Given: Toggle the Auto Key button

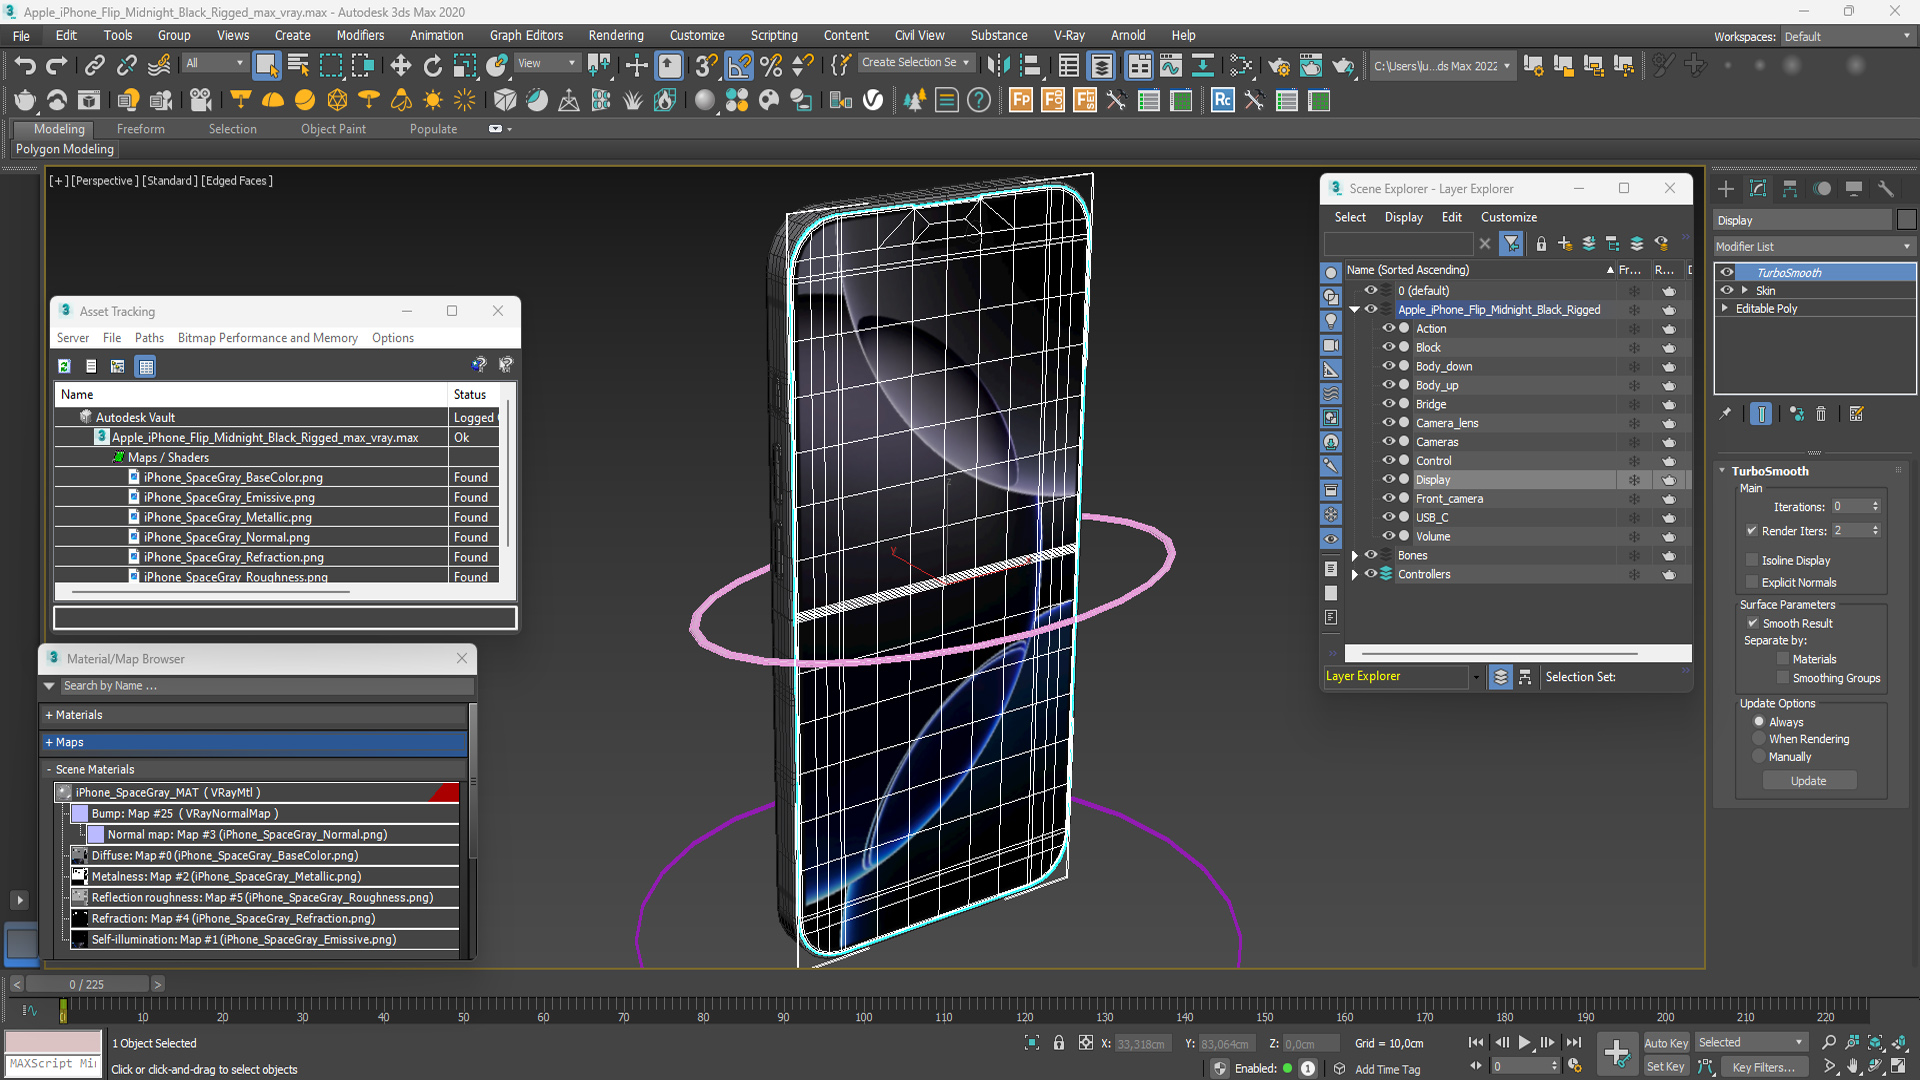Looking at the screenshot, I should 1666,1043.
